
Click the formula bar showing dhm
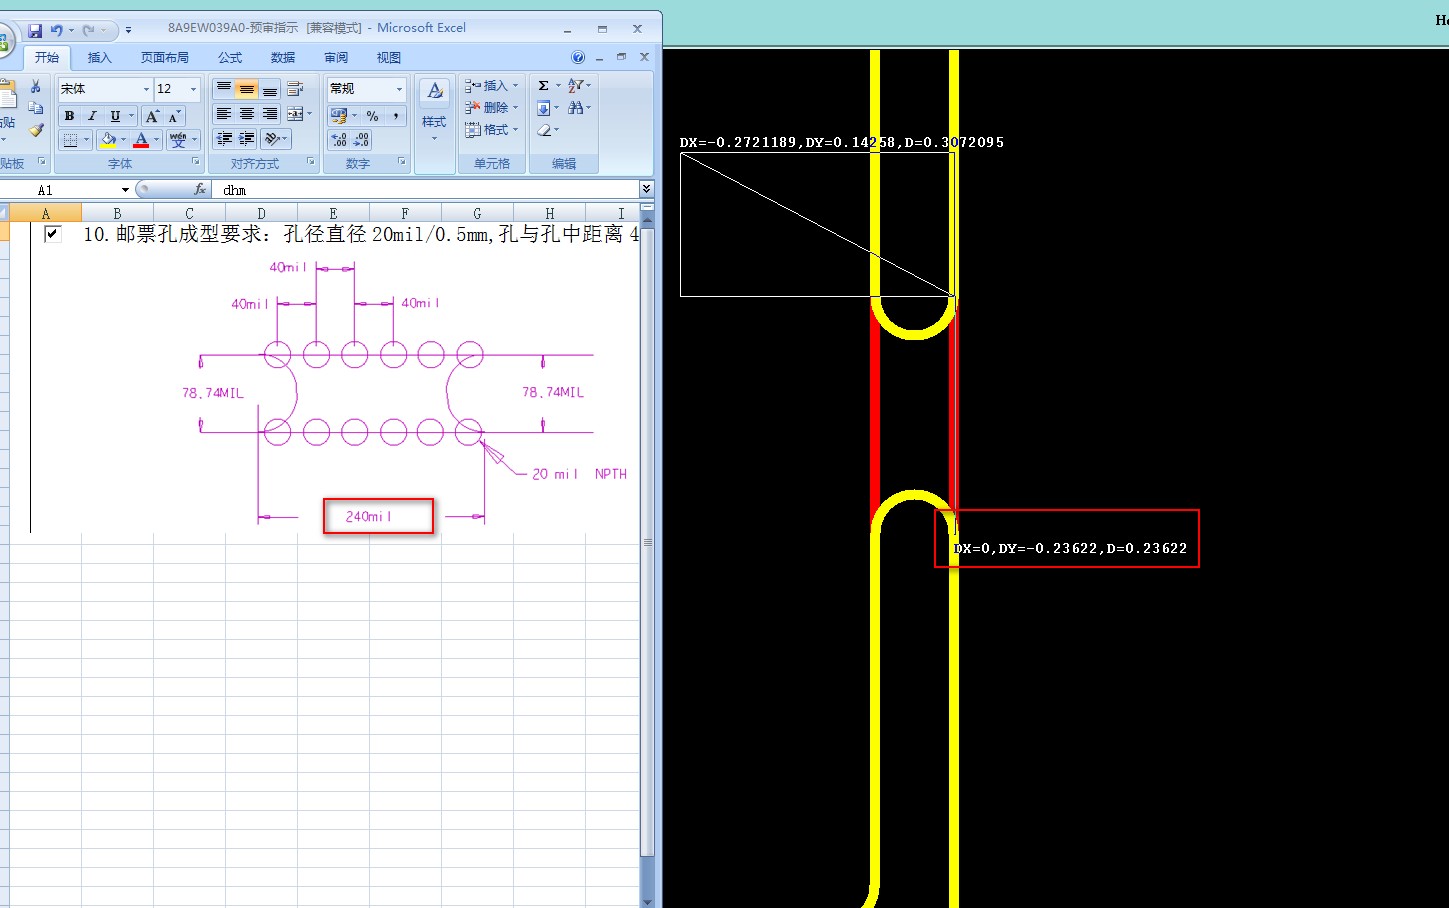click(x=425, y=190)
